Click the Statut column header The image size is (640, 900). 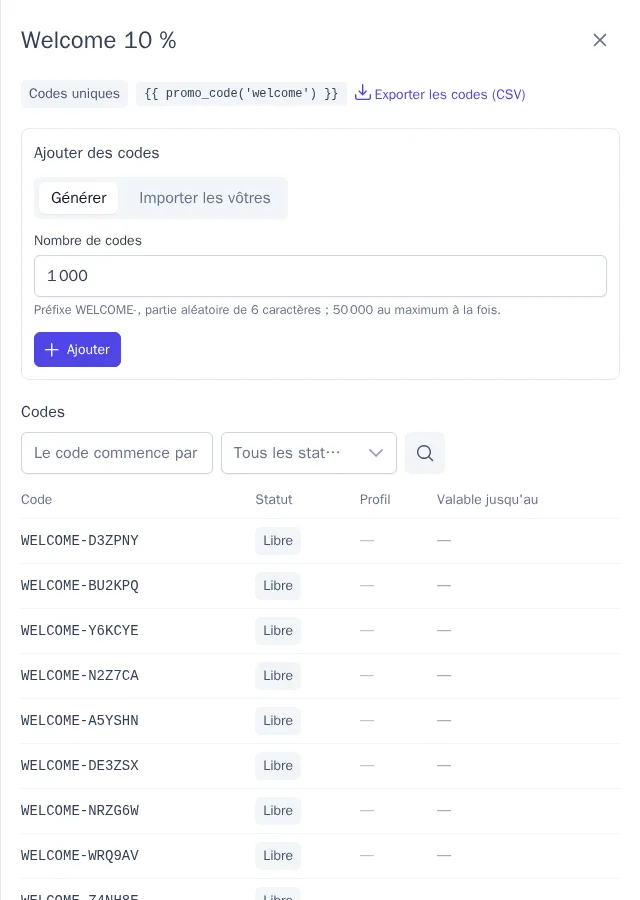coord(274,499)
